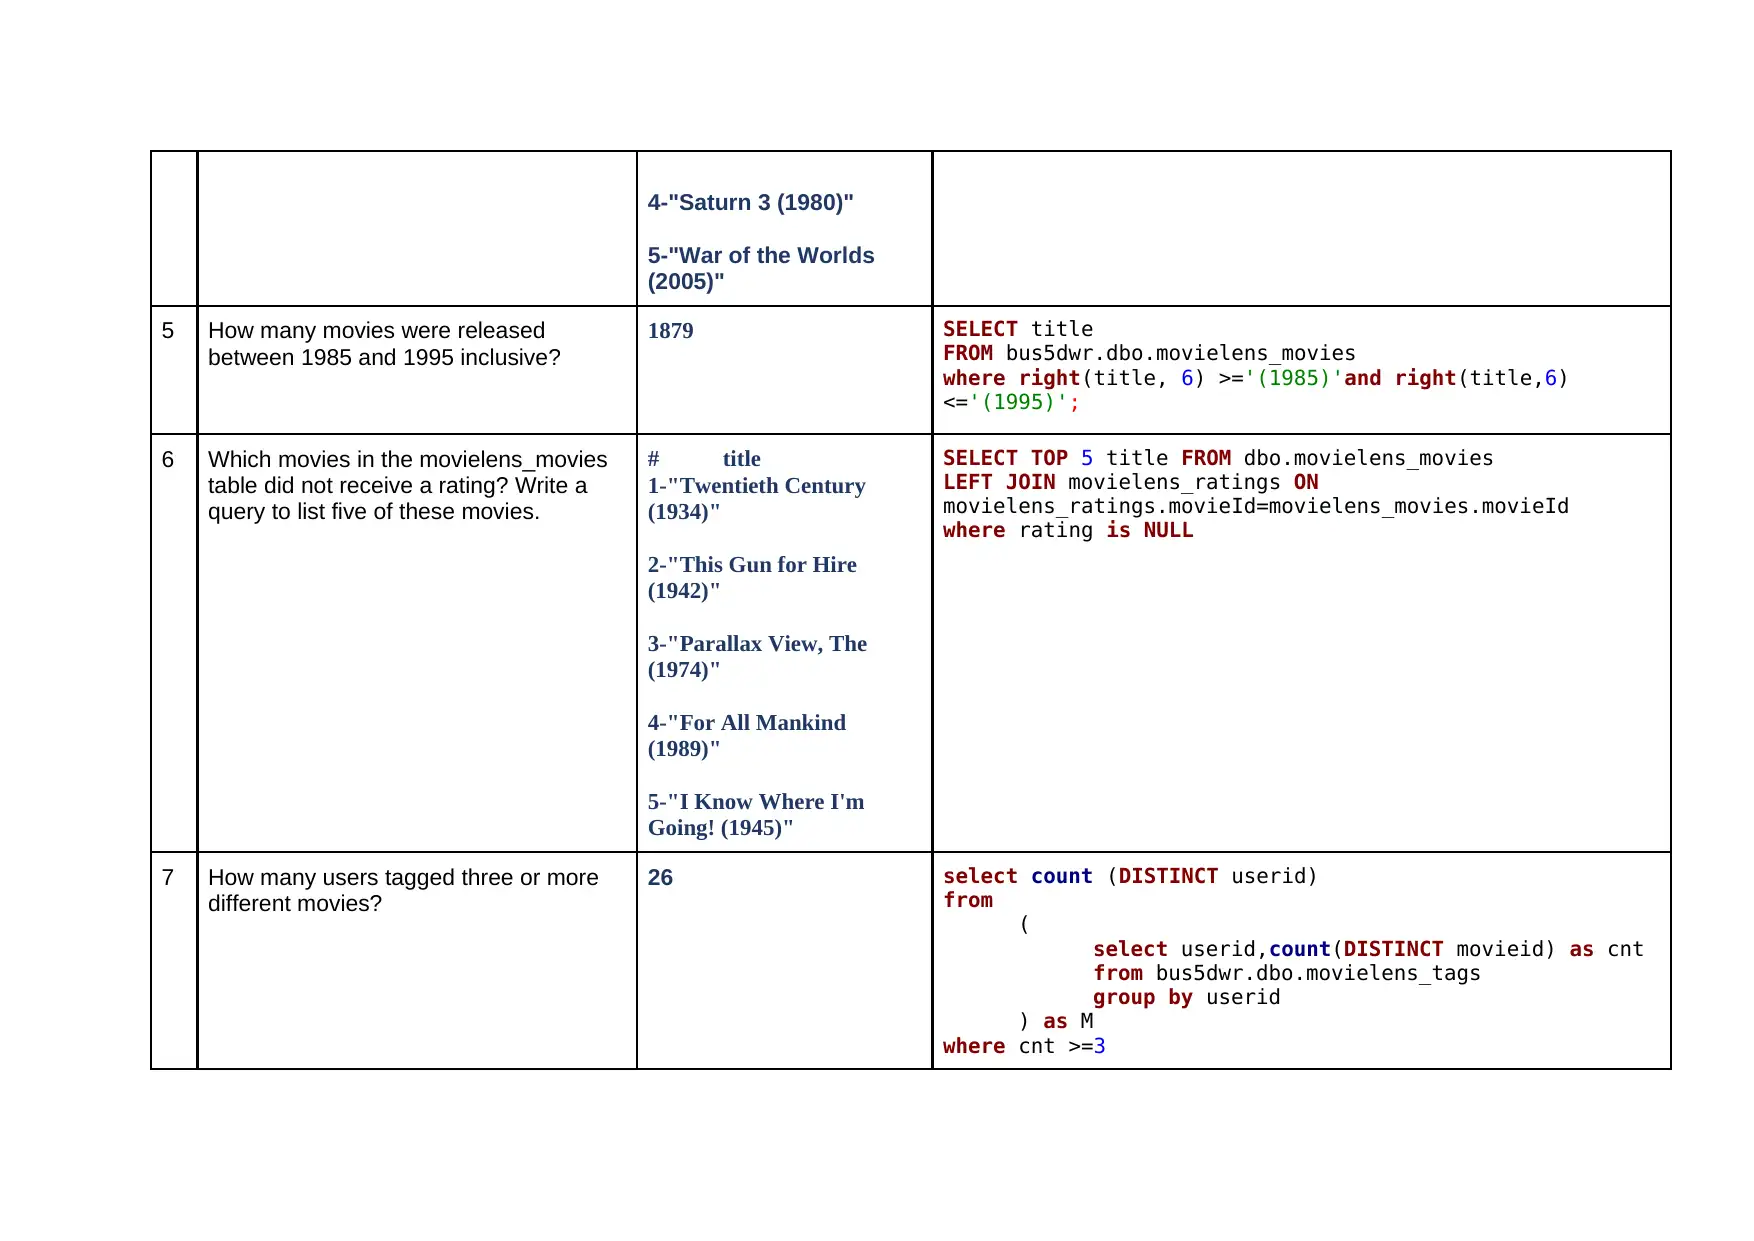Click the inner 'select userid,count(DISTINCT movieid) as cnt' line

point(1368,949)
